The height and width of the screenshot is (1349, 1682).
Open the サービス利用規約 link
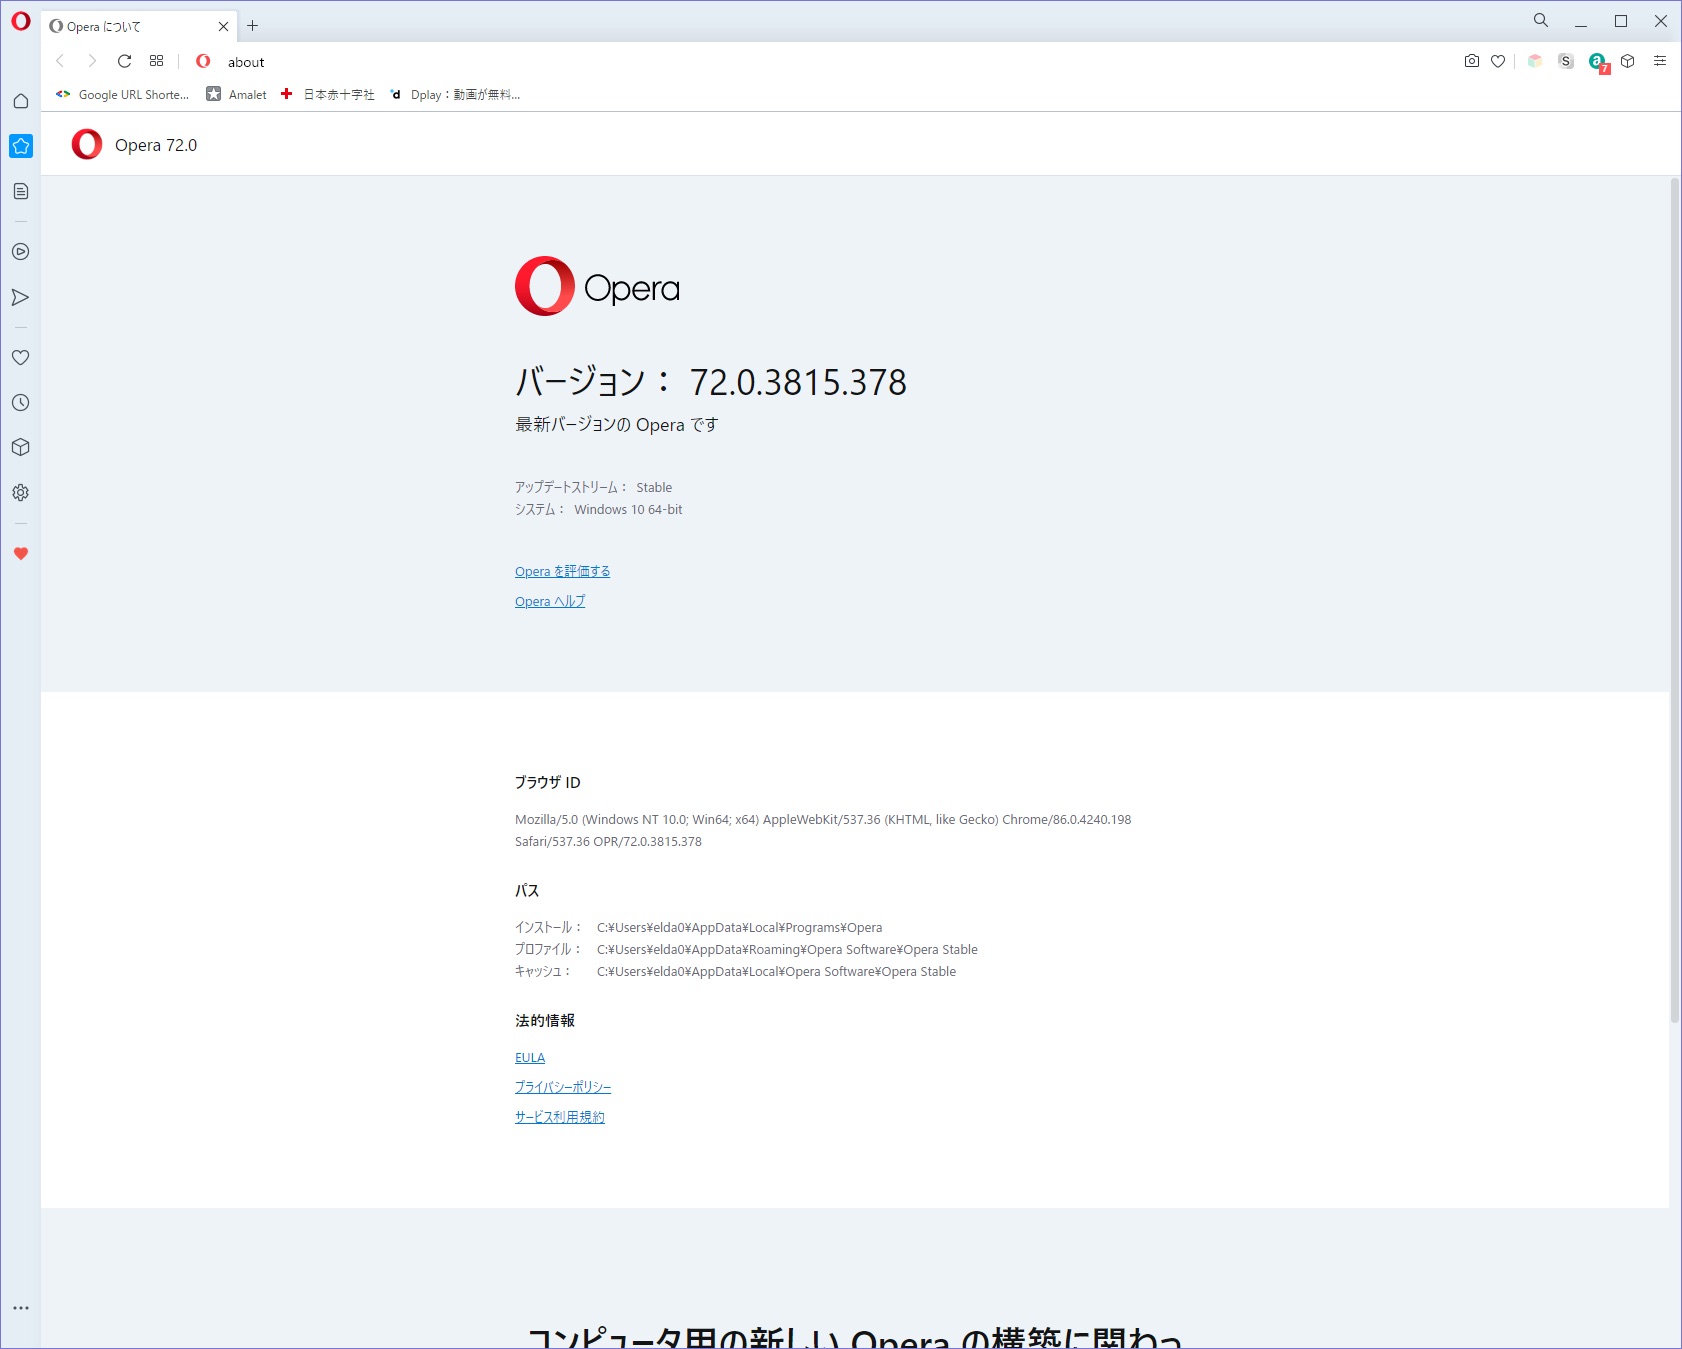coord(560,1117)
